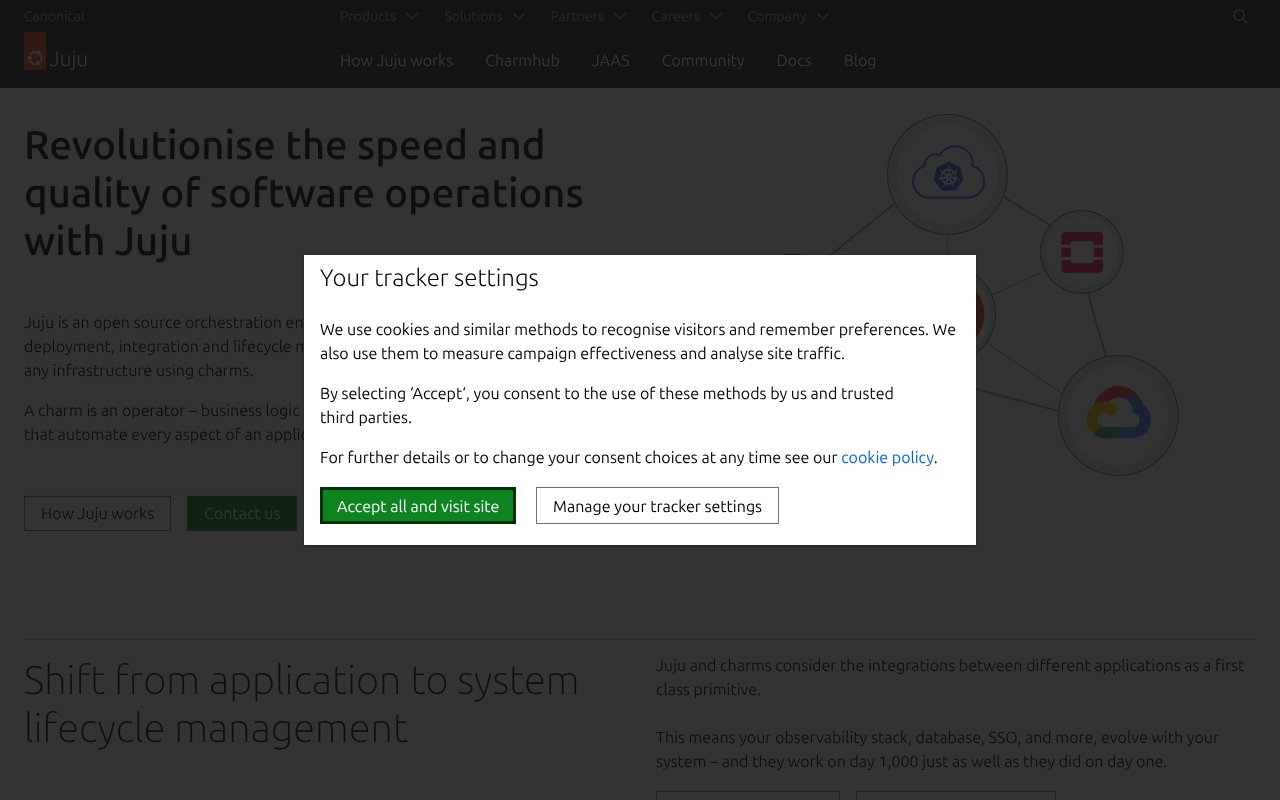The image size is (1280, 800).
Task: Open the site search magnifier icon
Action: [1240, 16]
